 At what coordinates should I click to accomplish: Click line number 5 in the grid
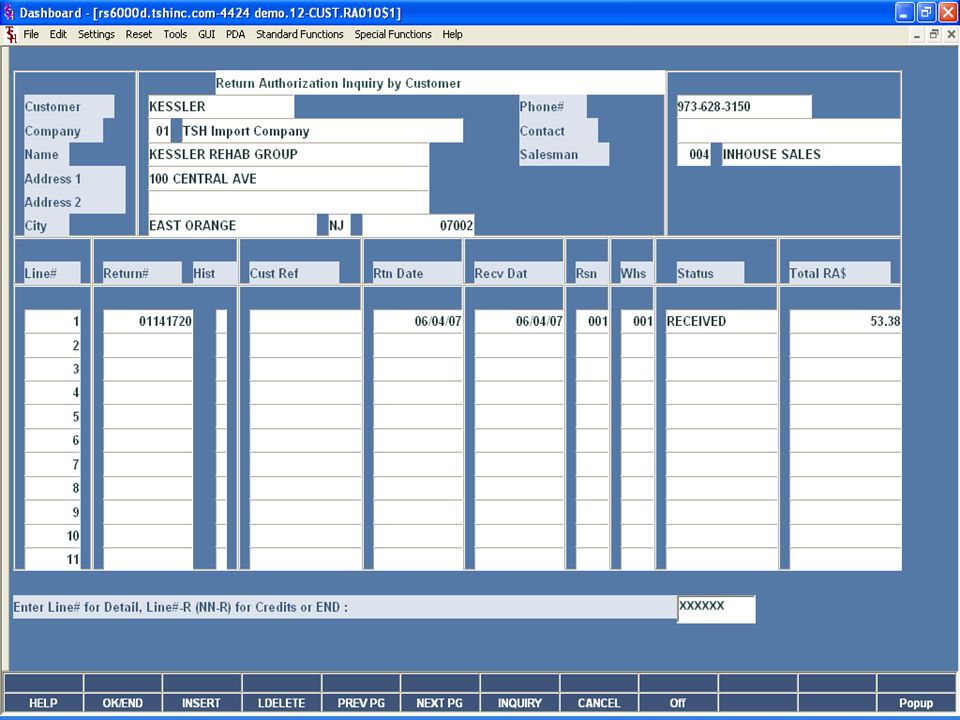tap(52, 417)
